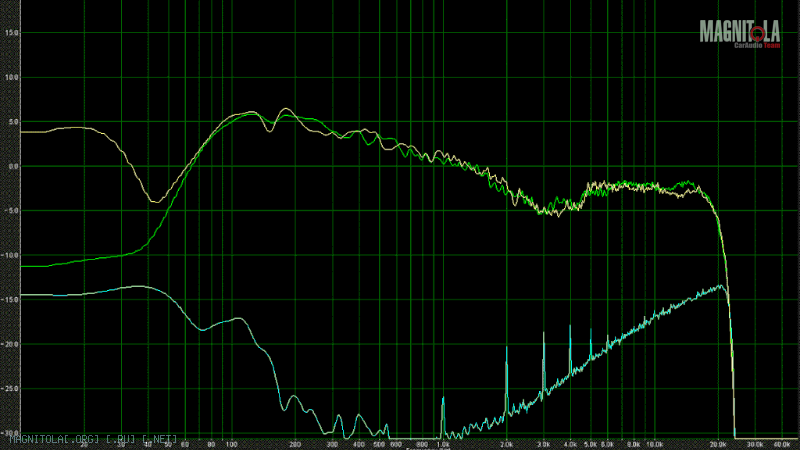800x450 pixels.
Task: Select the -20.0 label on the vertical axis
Action: click(11, 344)
